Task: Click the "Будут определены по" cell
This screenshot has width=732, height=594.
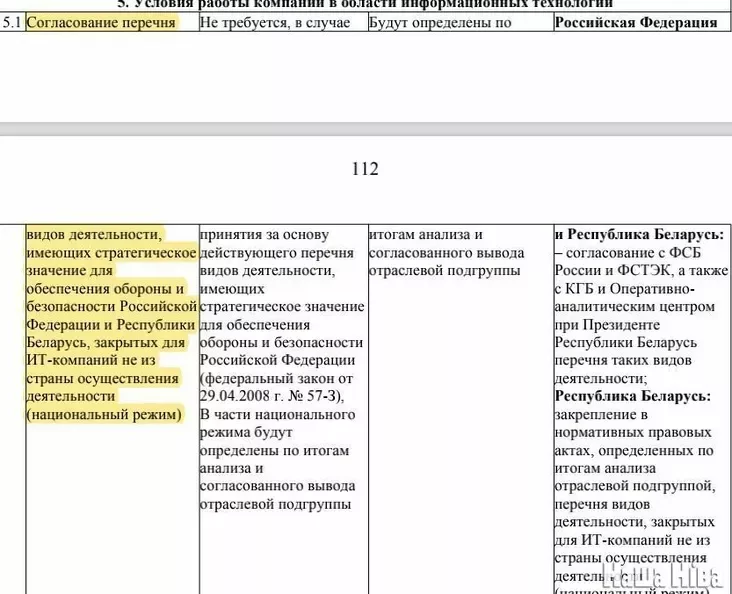Action: (x=440, y=22)
